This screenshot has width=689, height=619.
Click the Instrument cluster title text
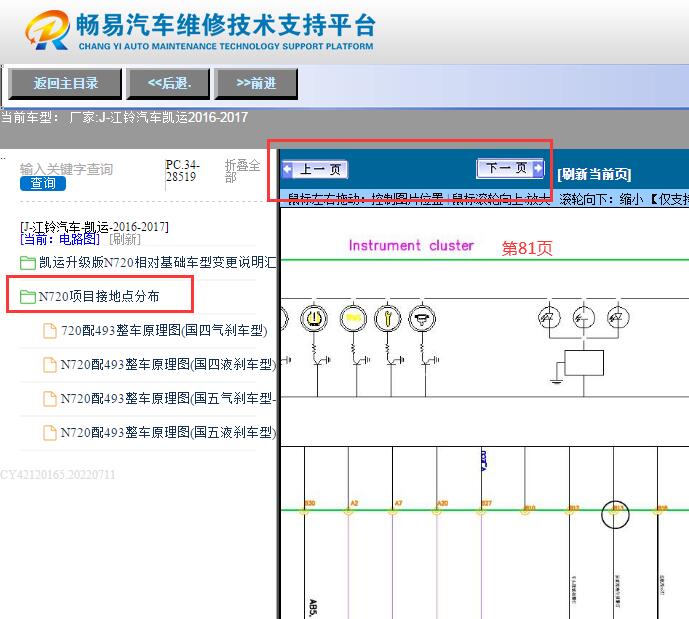(x=411, y=245)
